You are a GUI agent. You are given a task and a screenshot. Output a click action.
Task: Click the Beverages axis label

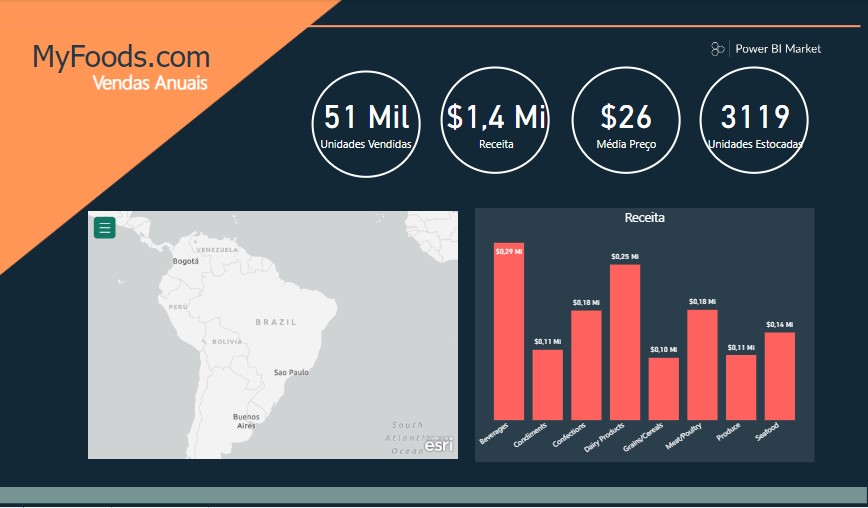pos(493,433)
